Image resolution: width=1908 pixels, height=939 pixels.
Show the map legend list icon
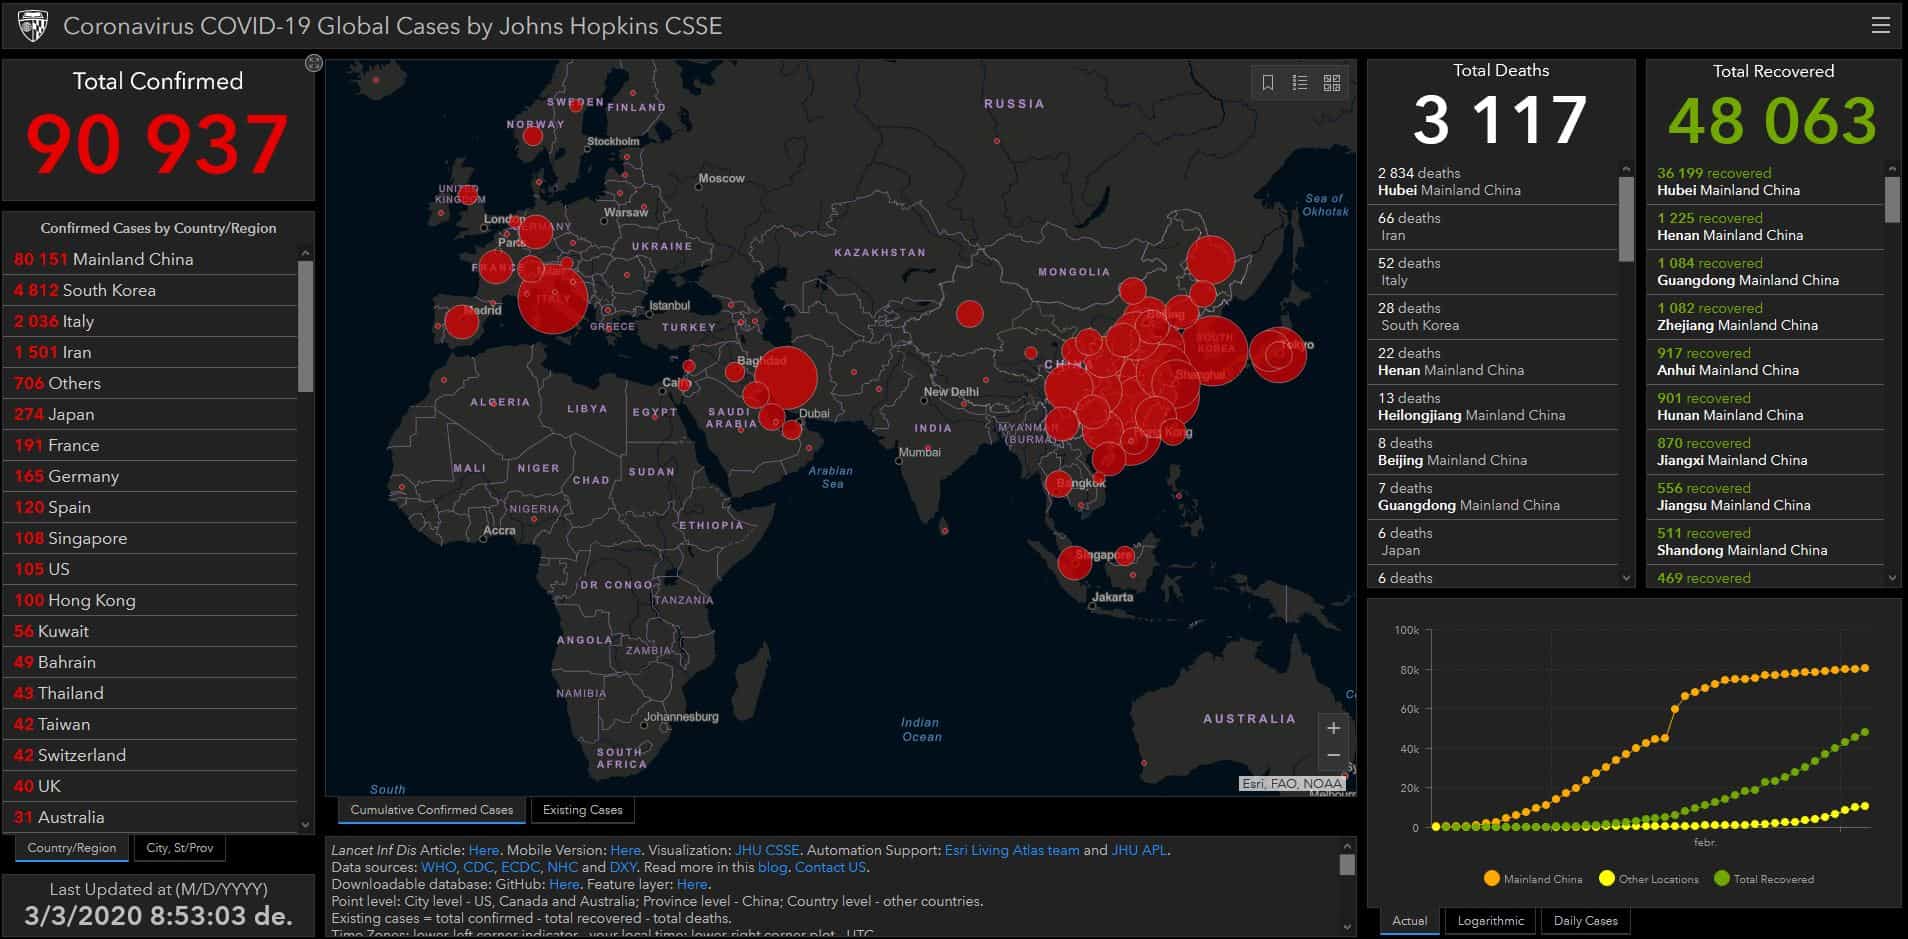click(x=1300, y=83)
